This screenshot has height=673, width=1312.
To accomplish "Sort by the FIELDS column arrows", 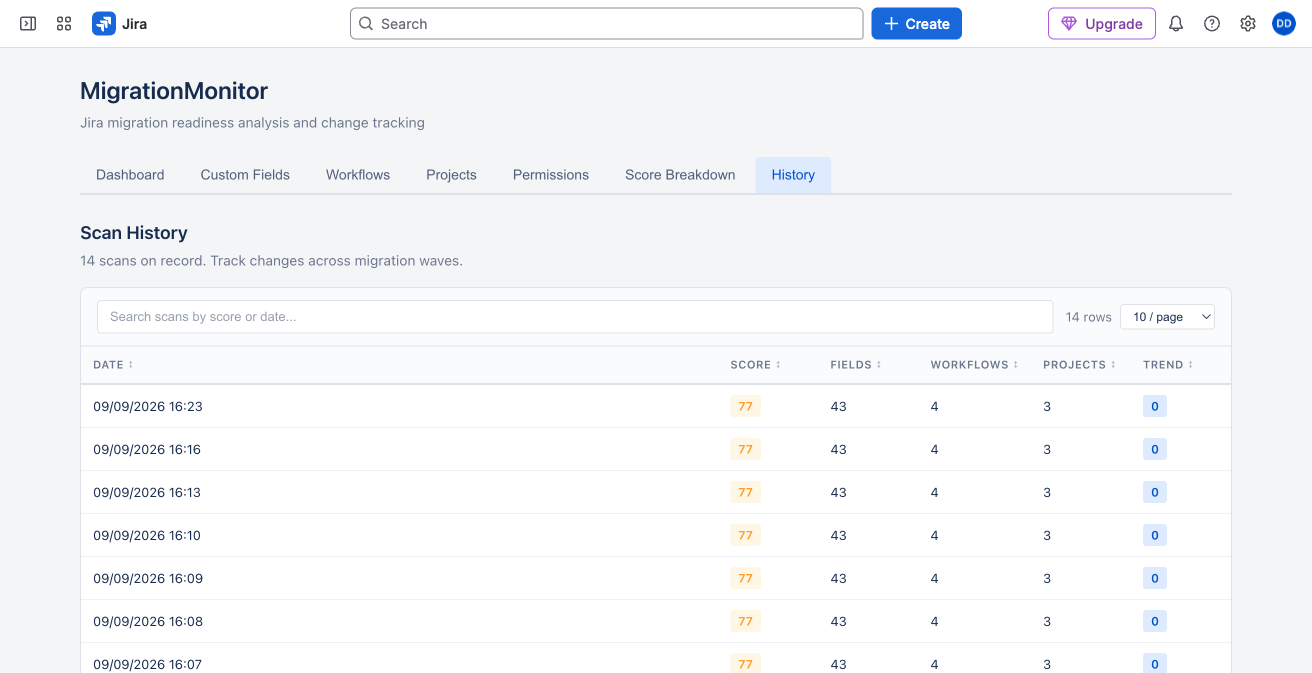I will 879,365.
